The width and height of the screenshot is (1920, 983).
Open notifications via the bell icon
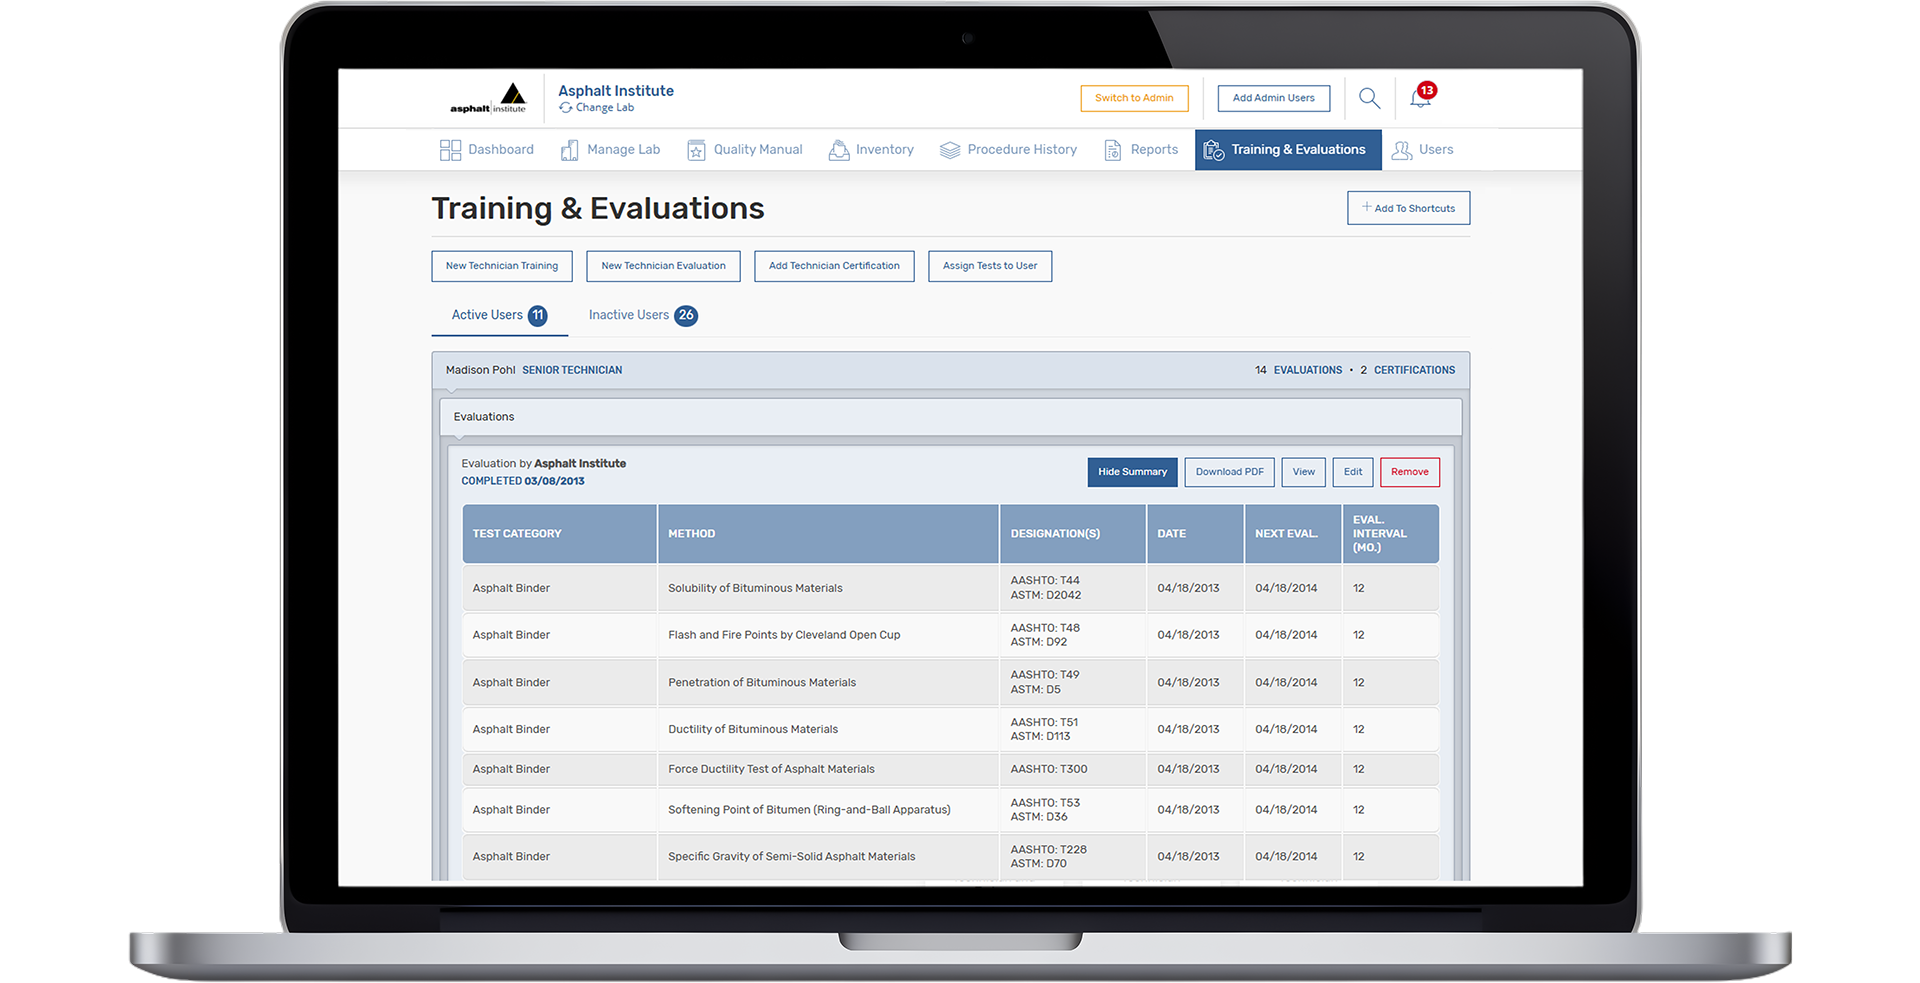click(1421, 99)
